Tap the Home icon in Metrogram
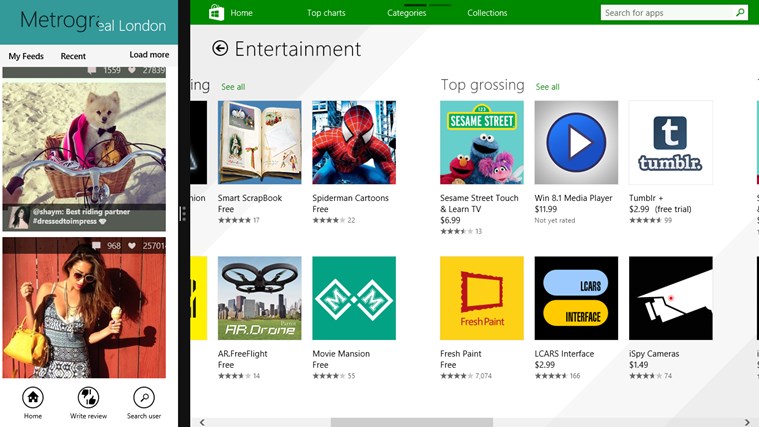This screenshot has height=427, width=759. pyautogui.click(x=33, y=397)
